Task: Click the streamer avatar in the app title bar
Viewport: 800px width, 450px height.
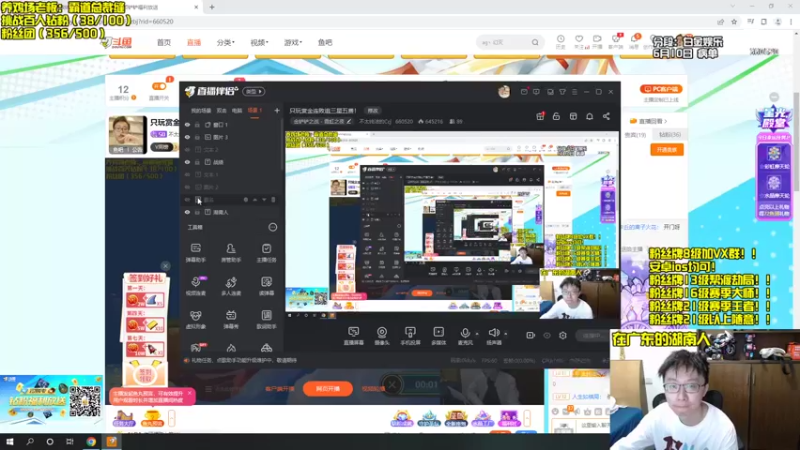Action: tap(504, 91)
